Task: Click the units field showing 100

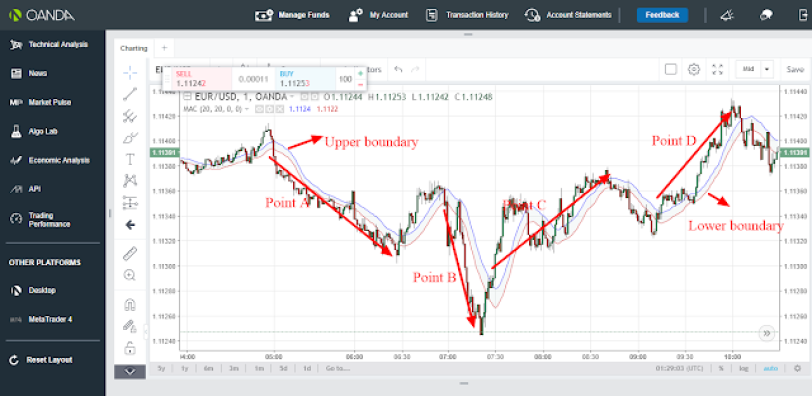Action: pyautogui.click(x=345, y=79)
